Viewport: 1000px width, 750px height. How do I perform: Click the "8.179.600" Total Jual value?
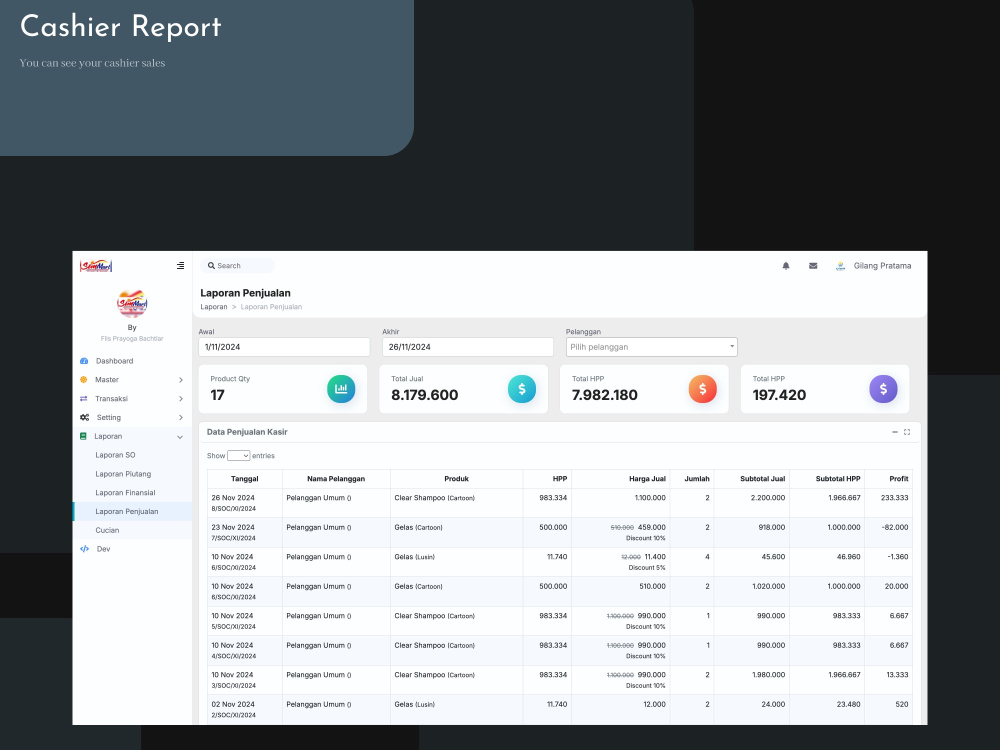(x=425, y=395)
